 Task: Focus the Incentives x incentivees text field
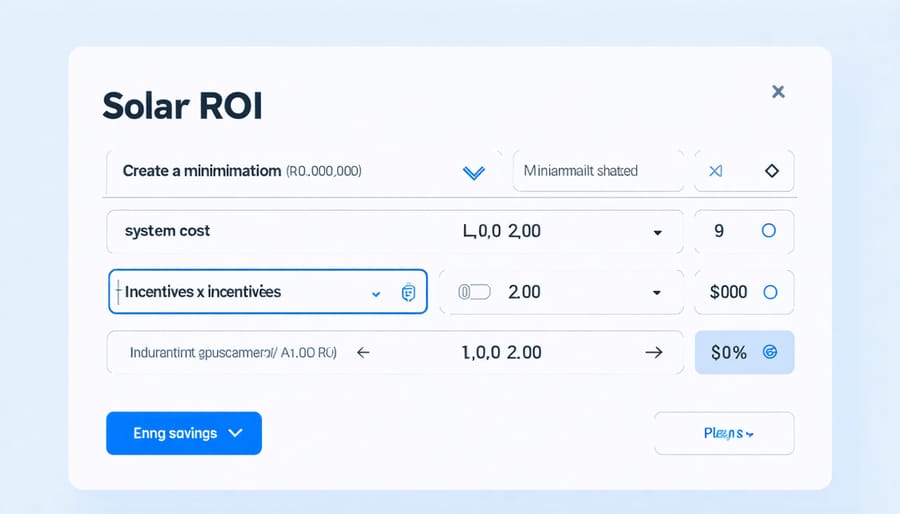240,292
